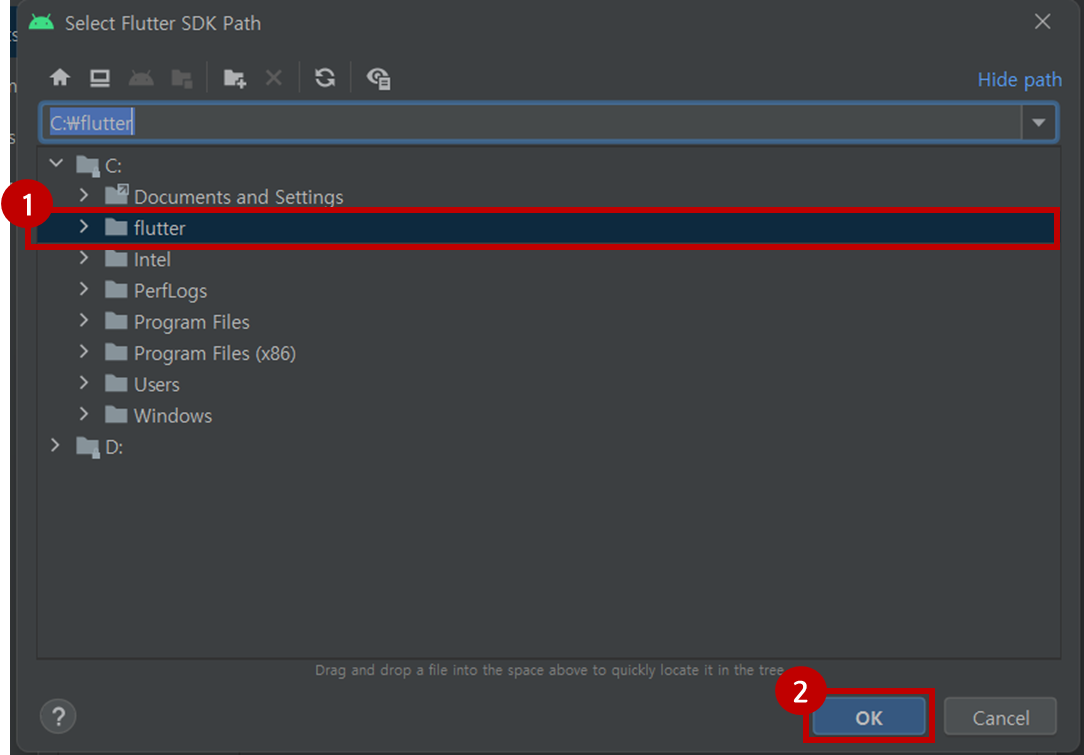This screenshot has height=755, width=1084.
Task: Click the module directory toolbar icon
Action: 182,78
